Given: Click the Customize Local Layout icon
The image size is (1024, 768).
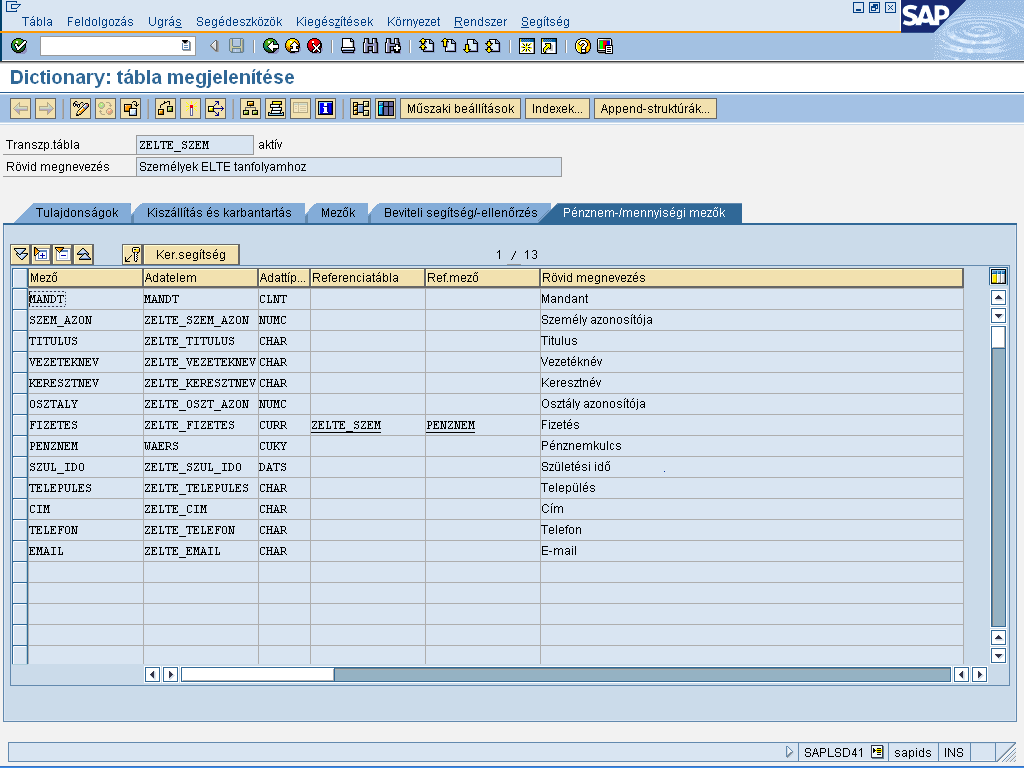Looking at the screenshot, I should [605, 46].
